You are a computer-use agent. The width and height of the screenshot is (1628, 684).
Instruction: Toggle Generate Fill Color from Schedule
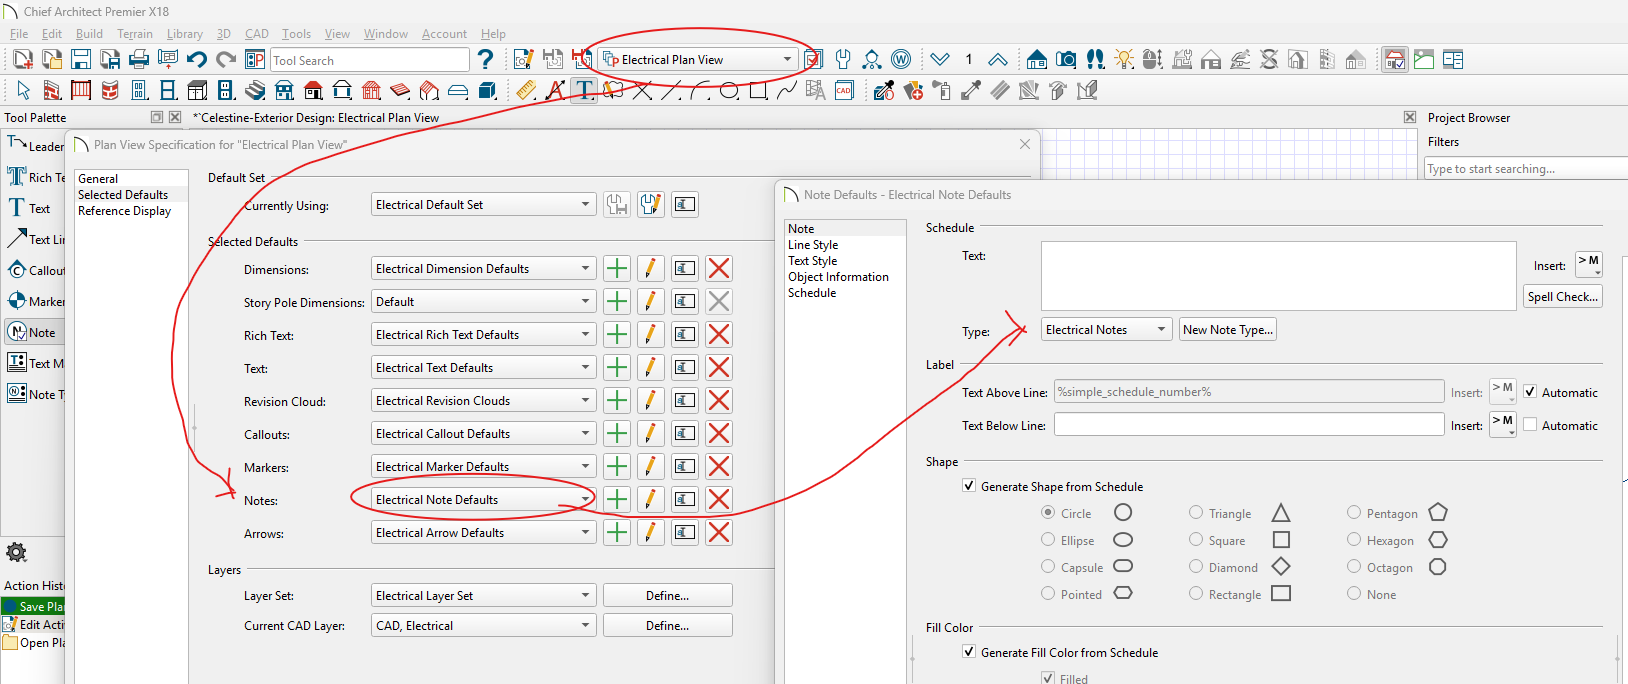[969, 652]
